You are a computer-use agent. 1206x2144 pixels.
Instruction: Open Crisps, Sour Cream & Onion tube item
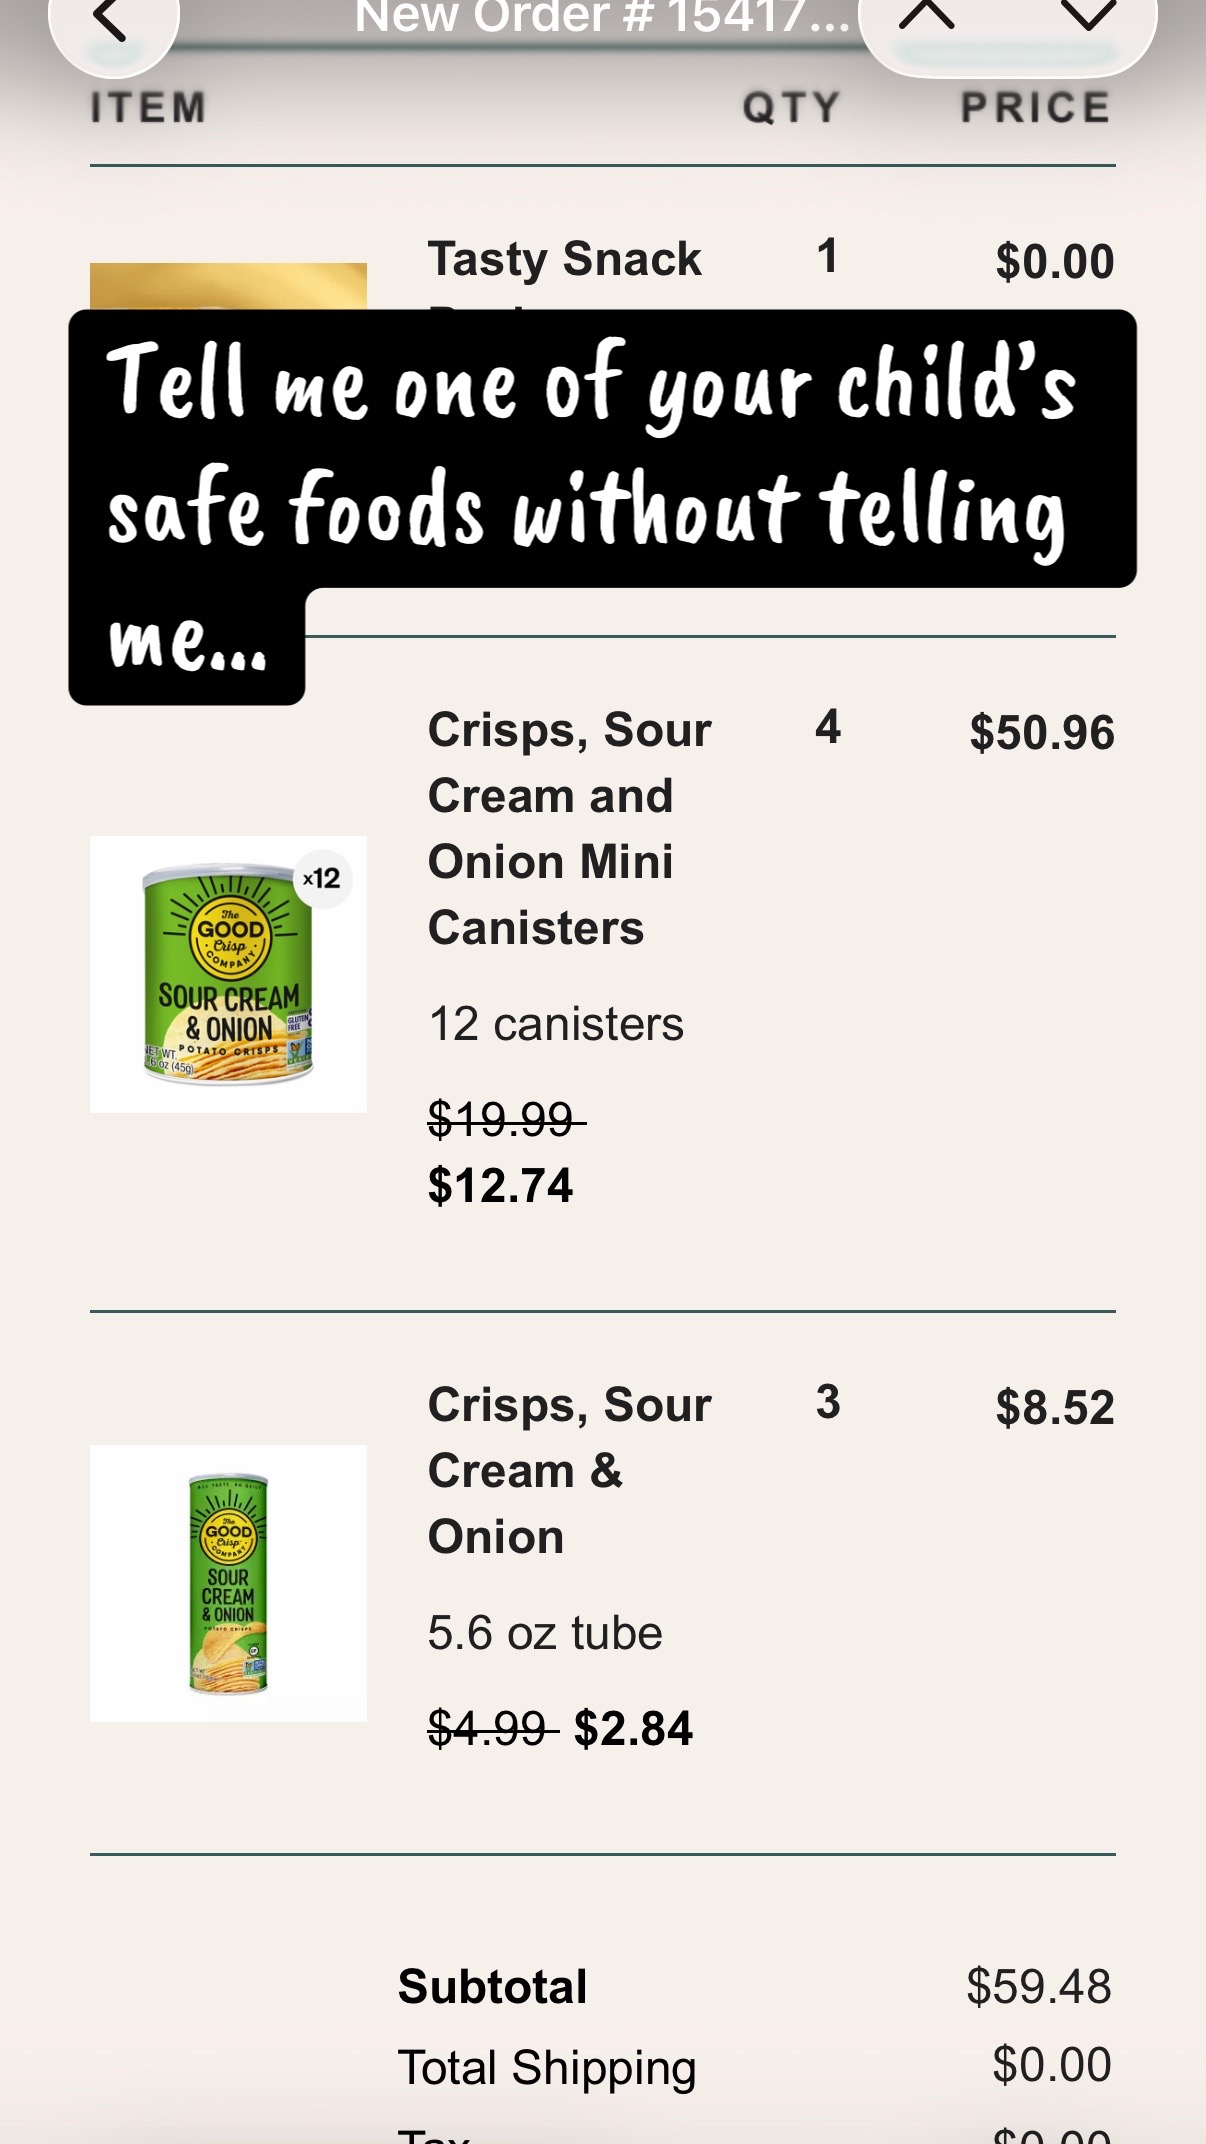(569, 1471)
